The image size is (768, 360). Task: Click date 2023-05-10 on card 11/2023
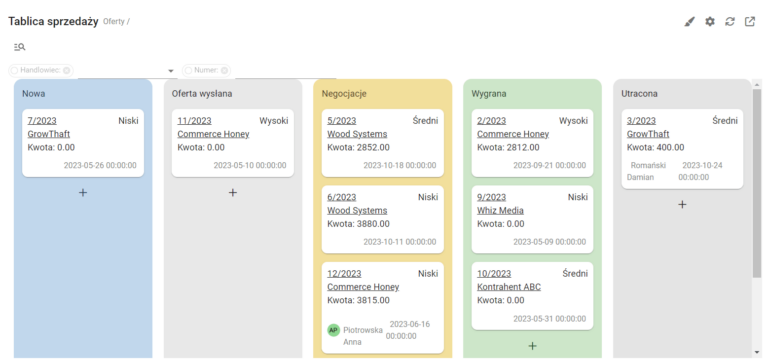pyautogui.click(x=250, y=166)
